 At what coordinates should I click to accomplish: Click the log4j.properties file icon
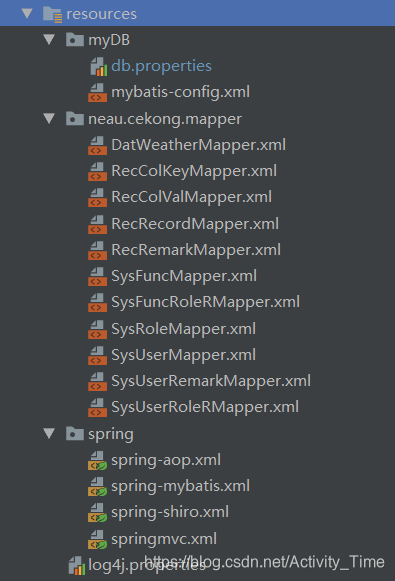pos(77,565)
